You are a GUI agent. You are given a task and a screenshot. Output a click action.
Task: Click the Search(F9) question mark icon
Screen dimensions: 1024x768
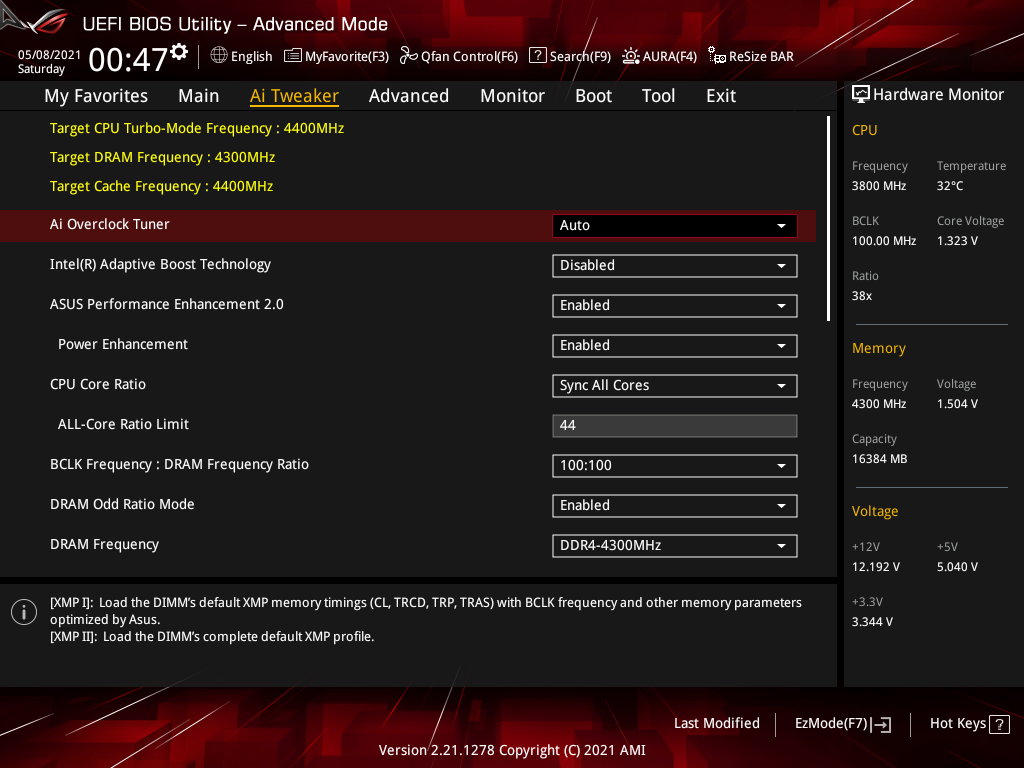click(537, 56)
